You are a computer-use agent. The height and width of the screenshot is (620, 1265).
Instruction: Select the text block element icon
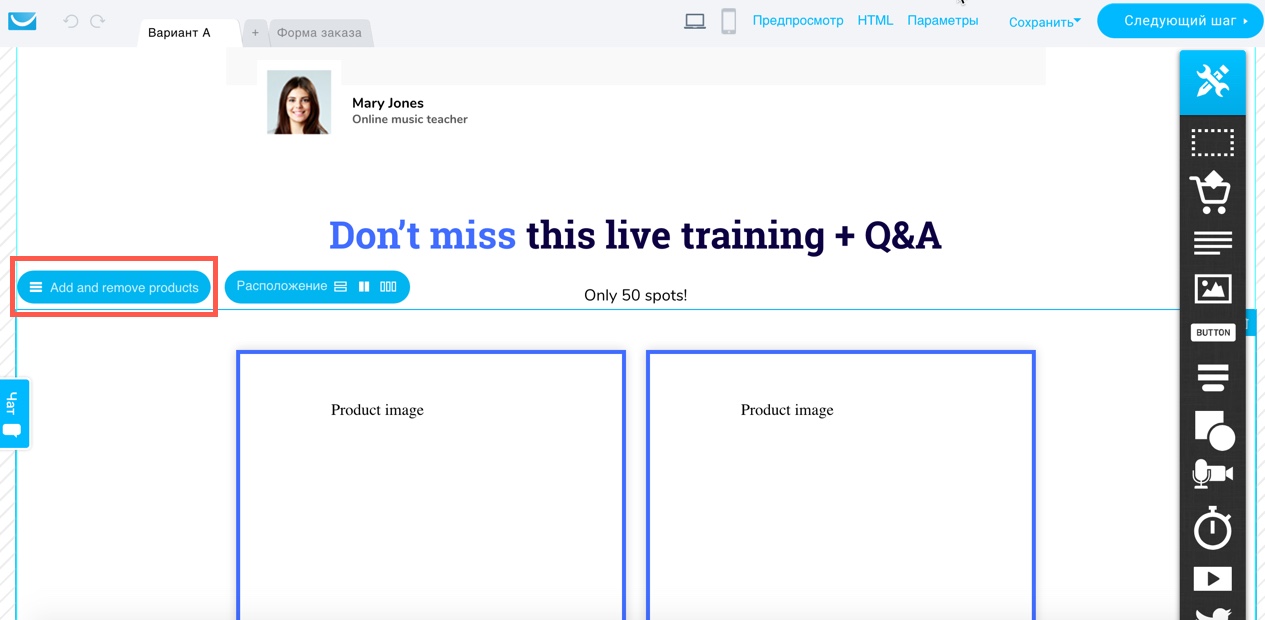point(1212,242)
